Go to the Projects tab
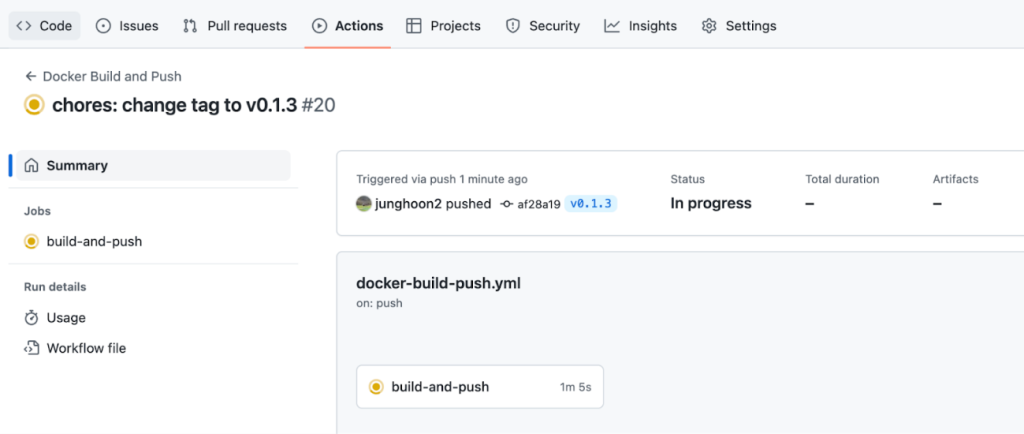Image resolution: width=1024 pixels, height=434 pixels. pyautogui.click(x=443, y=26)
